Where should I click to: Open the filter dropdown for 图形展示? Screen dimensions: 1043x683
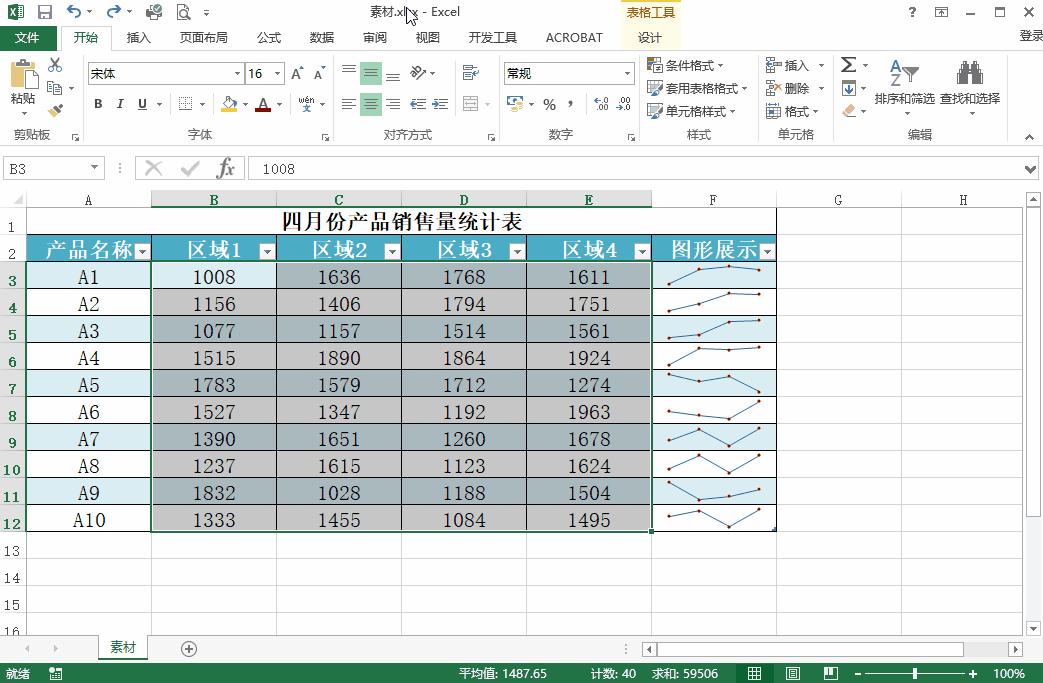pyautogui.click(x=767, y=251)
